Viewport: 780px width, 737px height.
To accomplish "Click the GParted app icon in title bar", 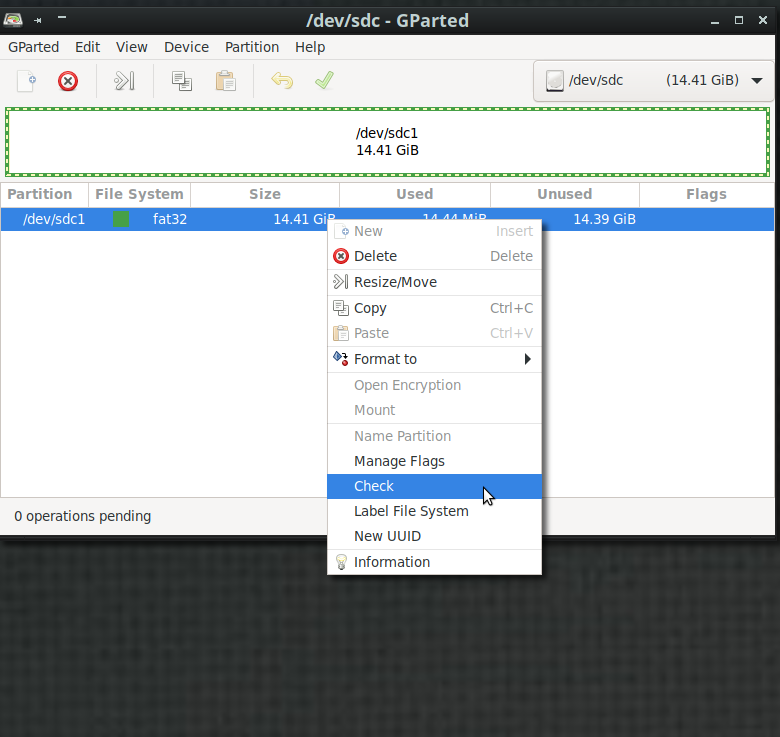I will click(x=13, y=20).
